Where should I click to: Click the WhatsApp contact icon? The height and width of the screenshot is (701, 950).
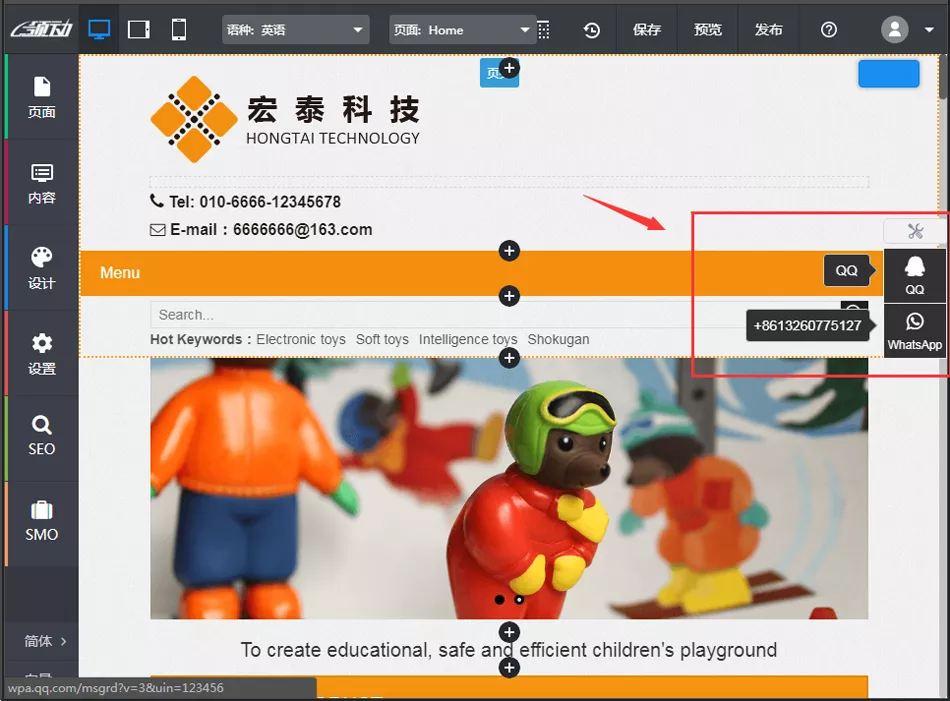coord(914,330)
